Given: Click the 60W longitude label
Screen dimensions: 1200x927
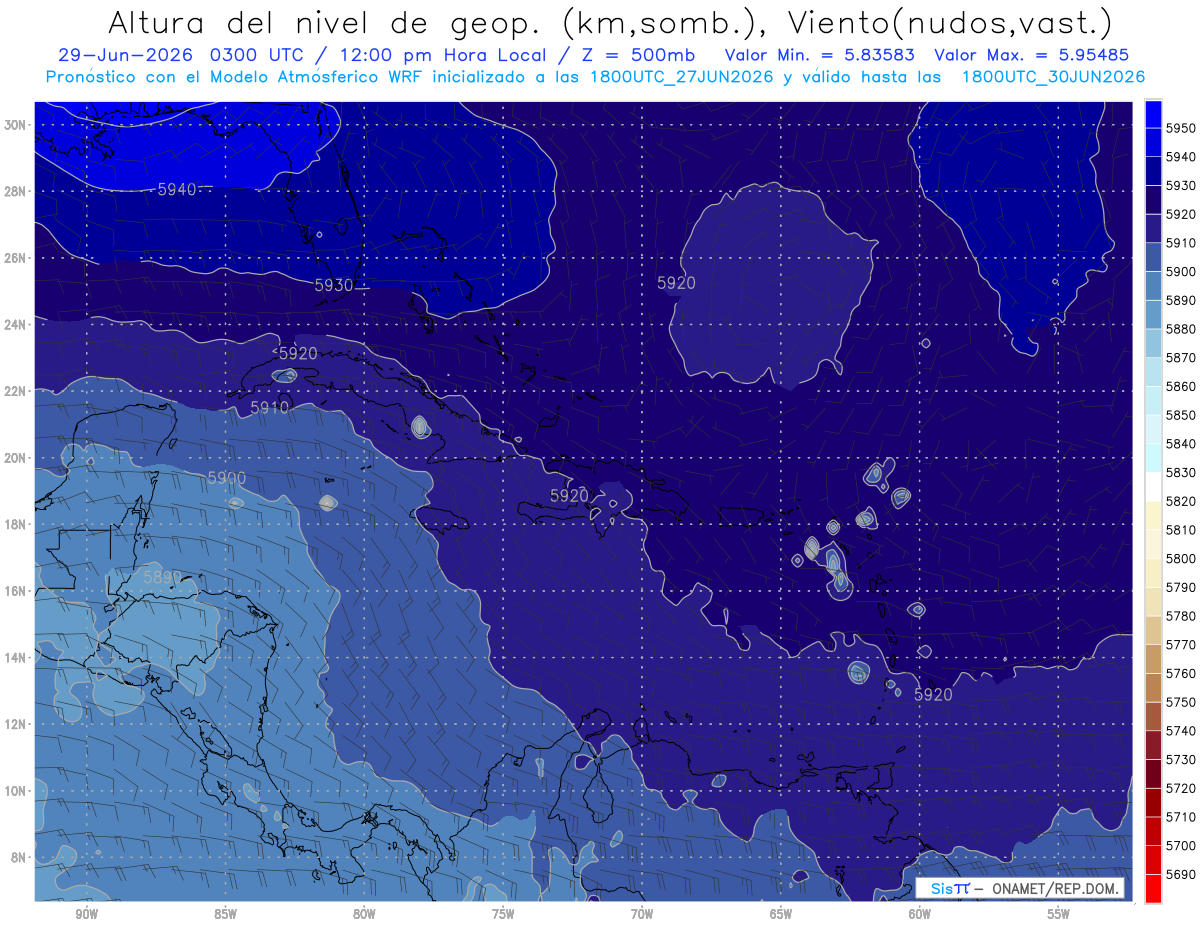Looking at the screenshot, I should [x=920, y=914].
